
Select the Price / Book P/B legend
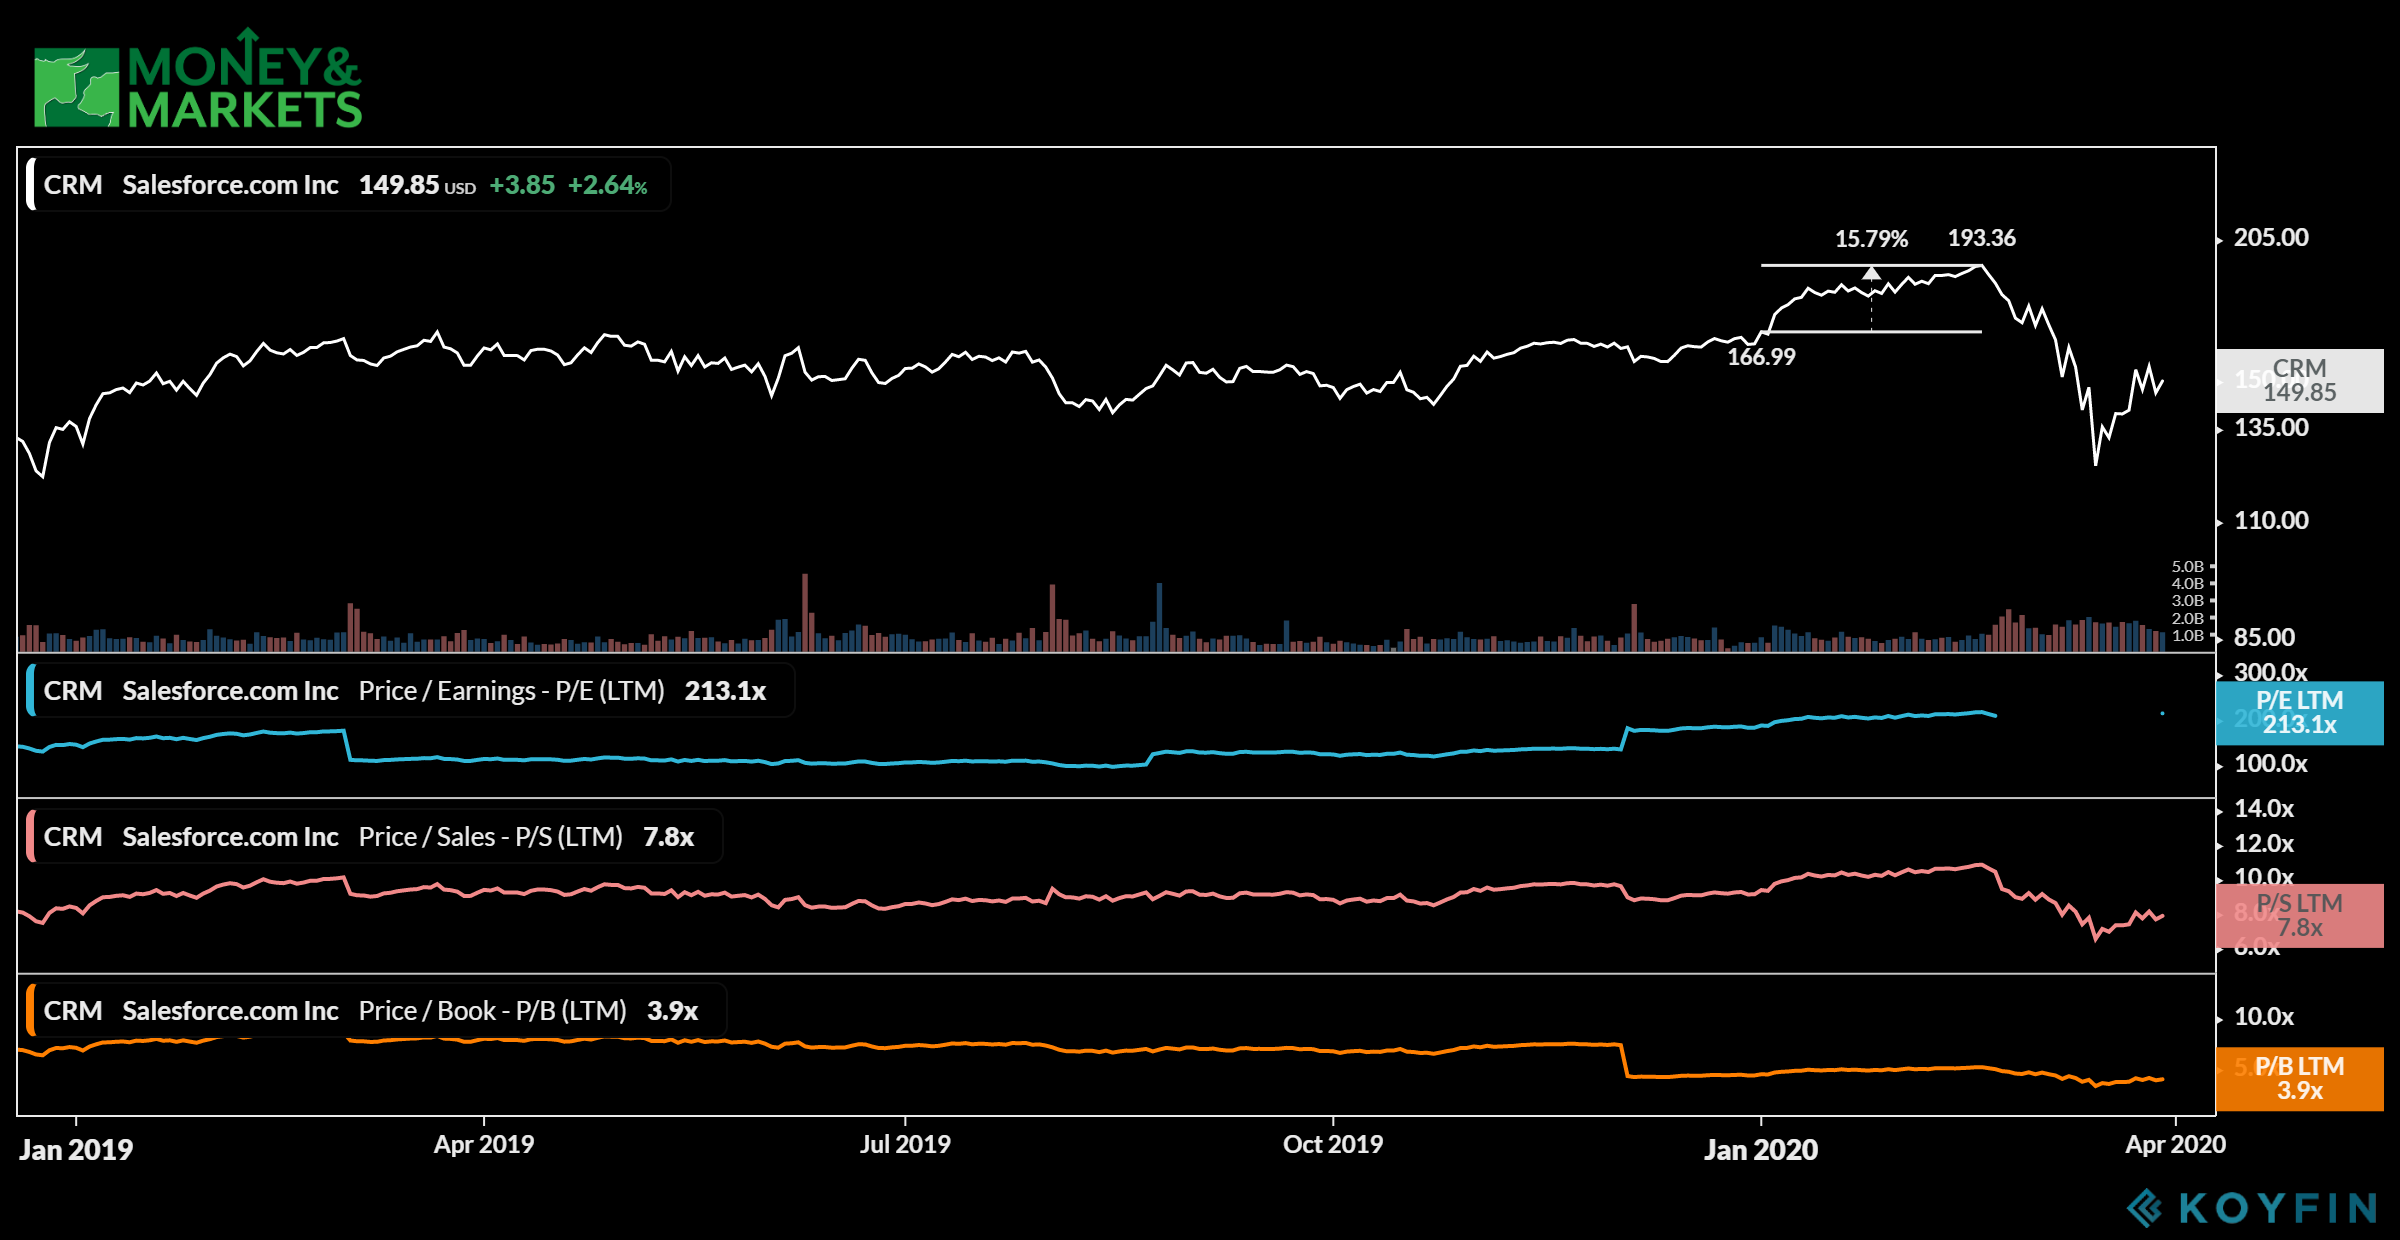pyautogui.click(x=376, y=1011)
